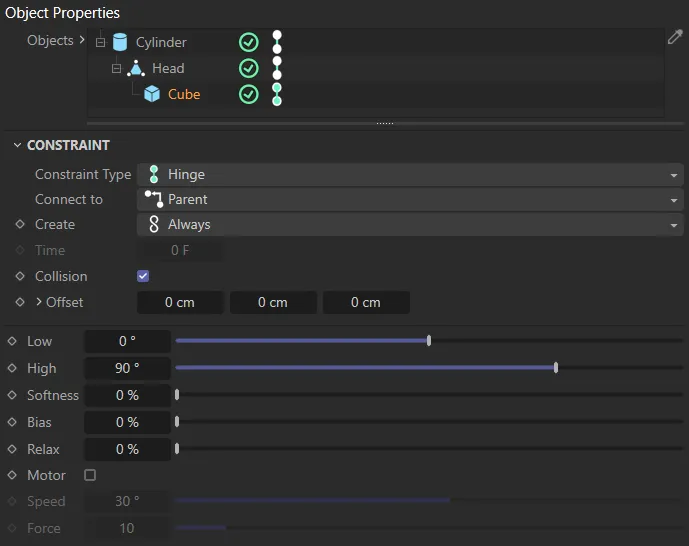Click the connector tag on the Cylinder row

(277, 42)
